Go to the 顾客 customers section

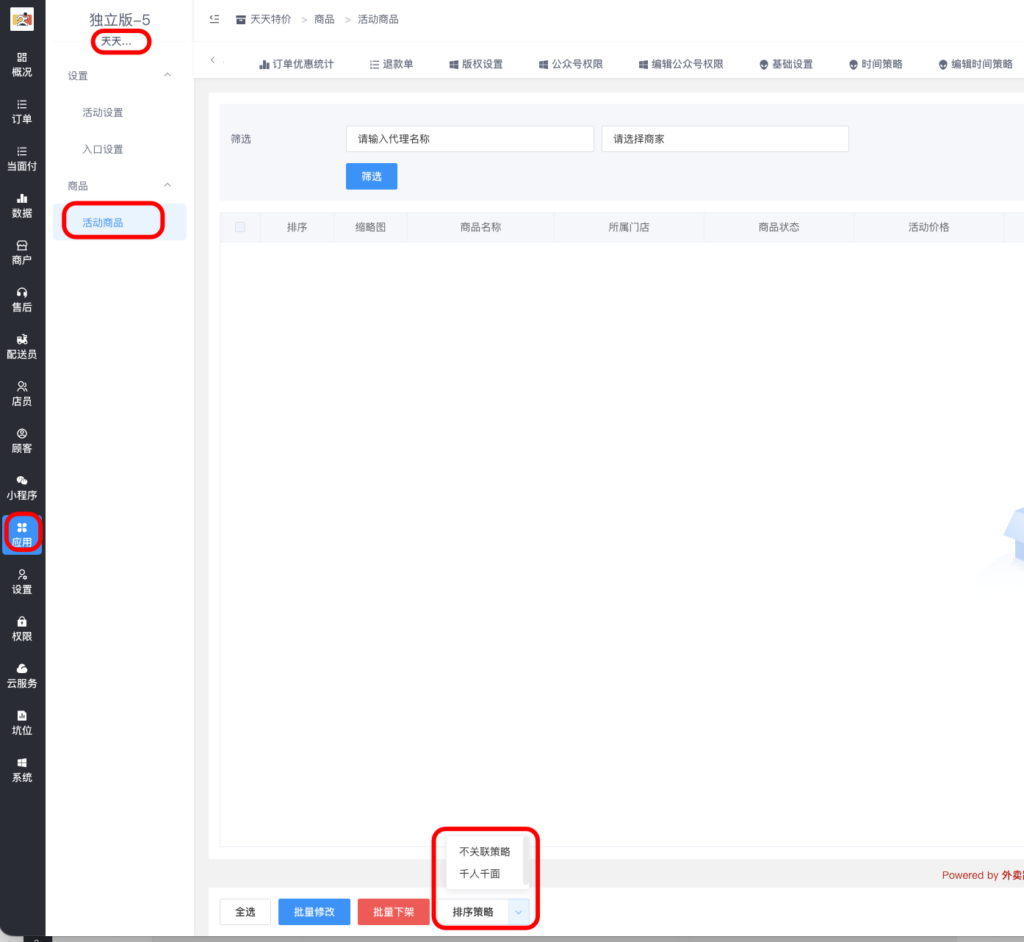pos(21,441)
